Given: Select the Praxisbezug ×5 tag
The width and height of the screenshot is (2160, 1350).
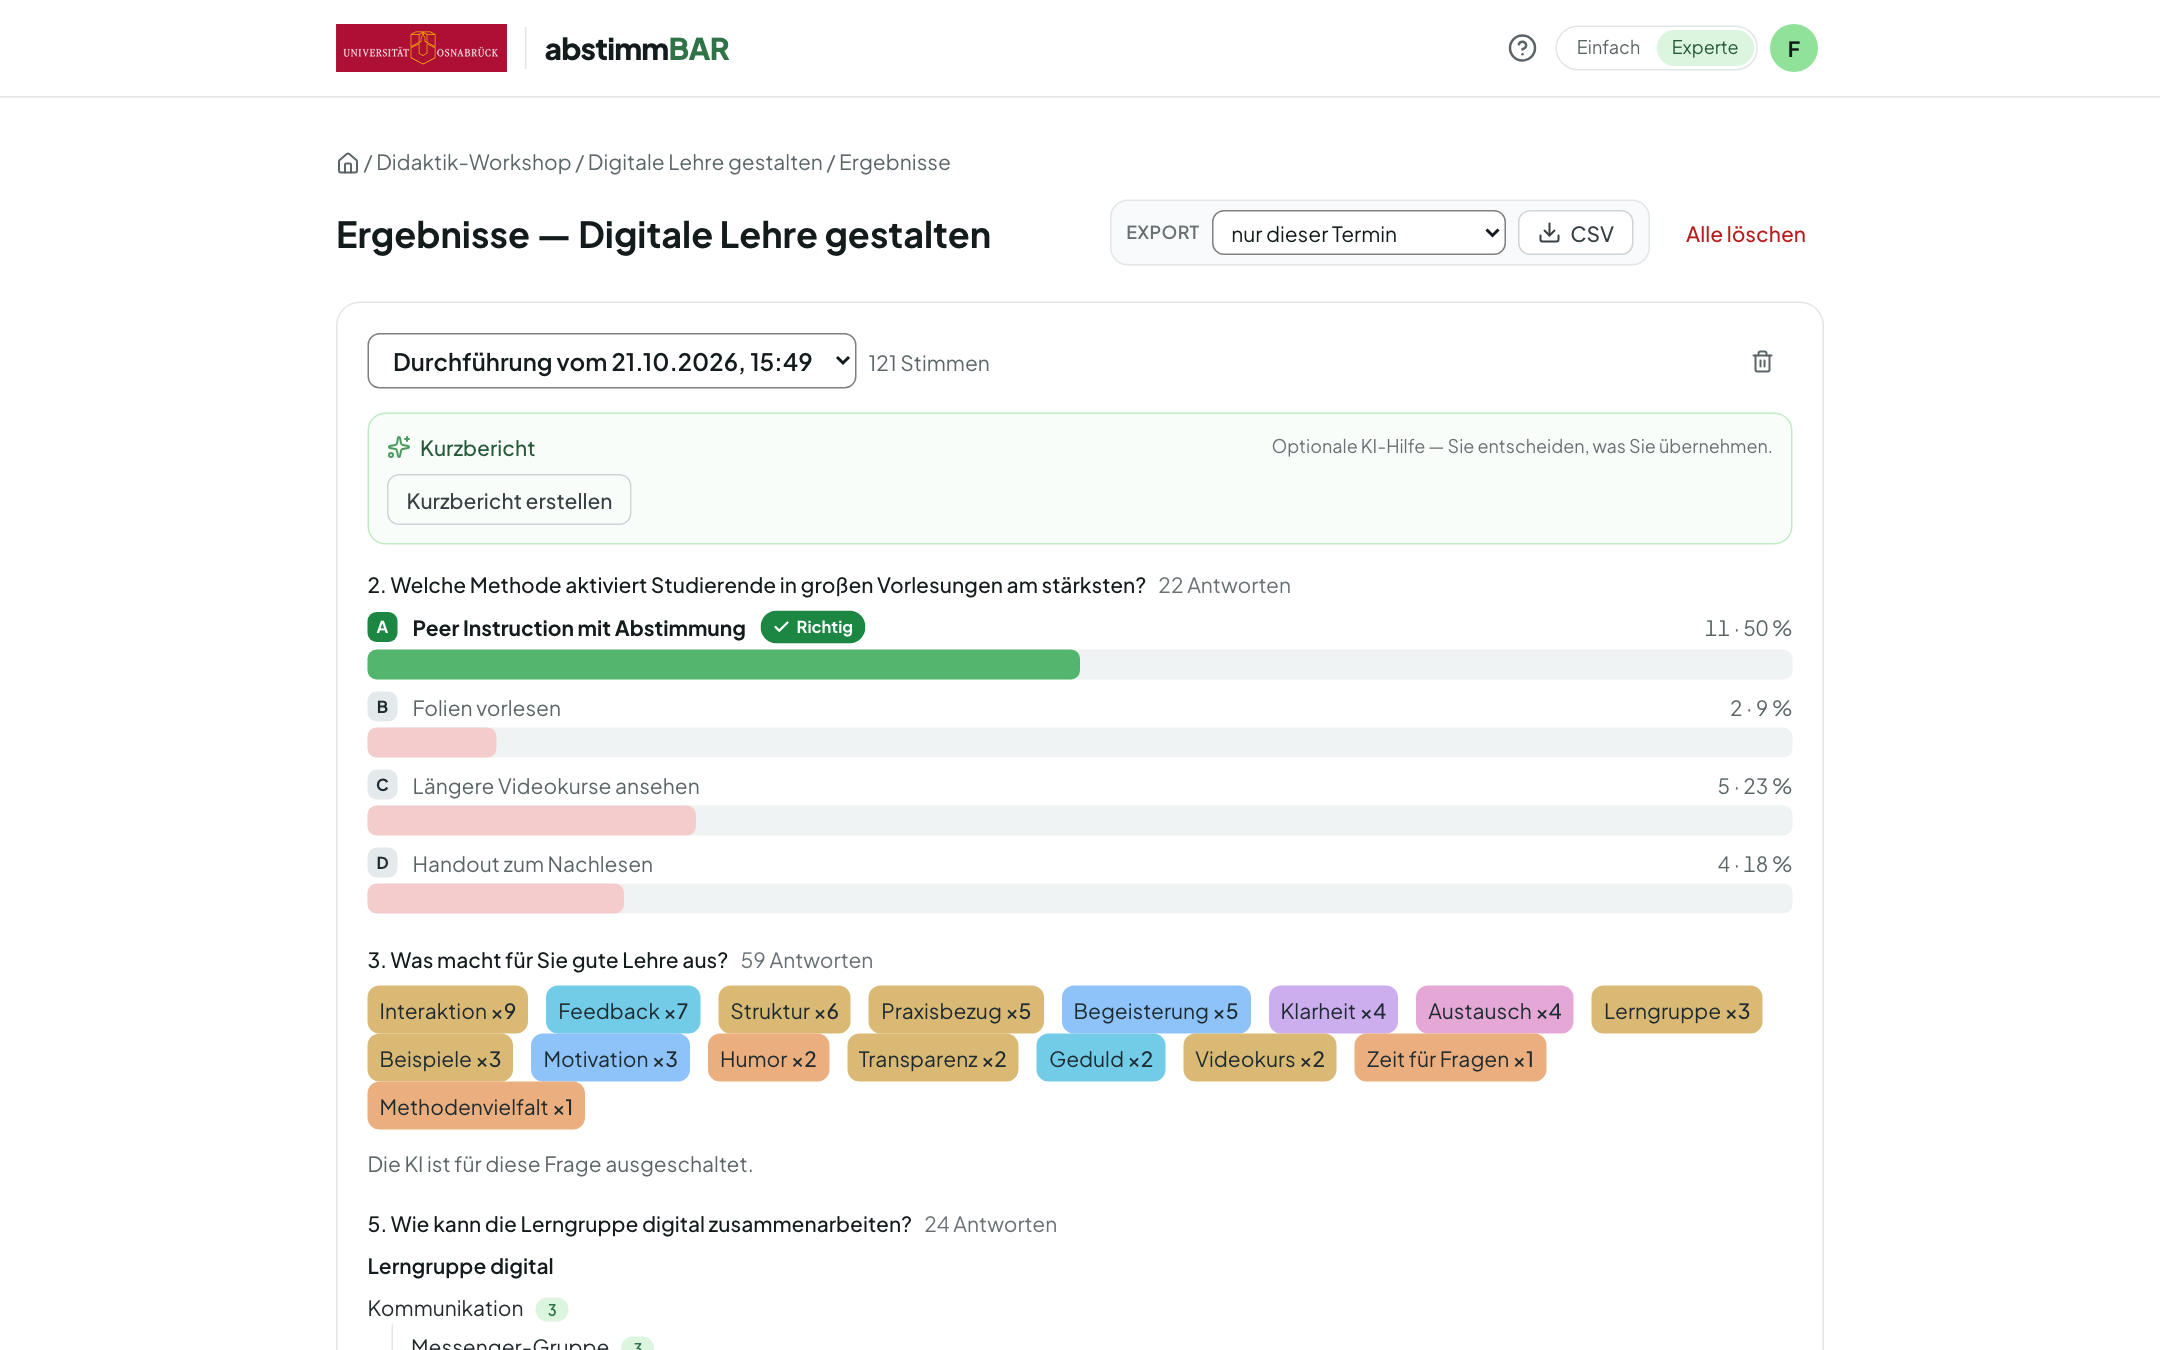Looking at the screenshot, I should coord(956,1010).
